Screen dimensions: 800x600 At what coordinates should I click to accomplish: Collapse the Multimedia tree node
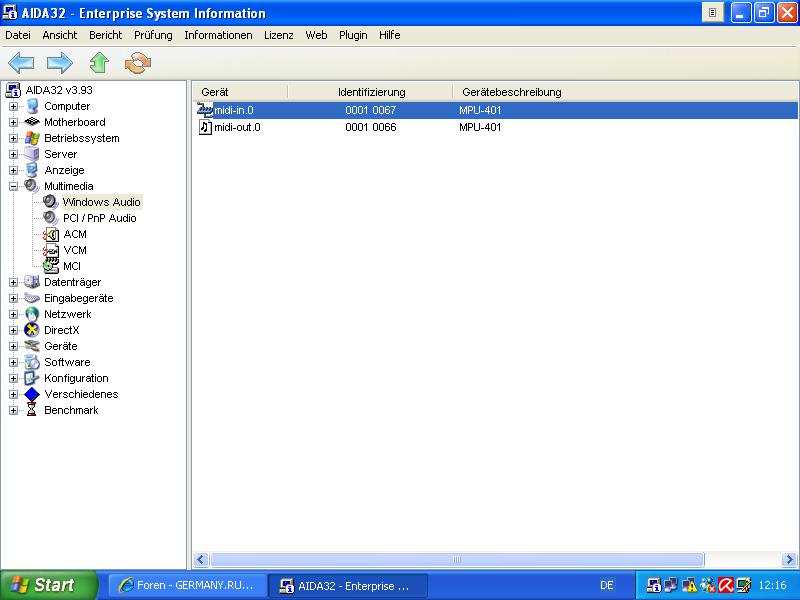click(14, 186)
